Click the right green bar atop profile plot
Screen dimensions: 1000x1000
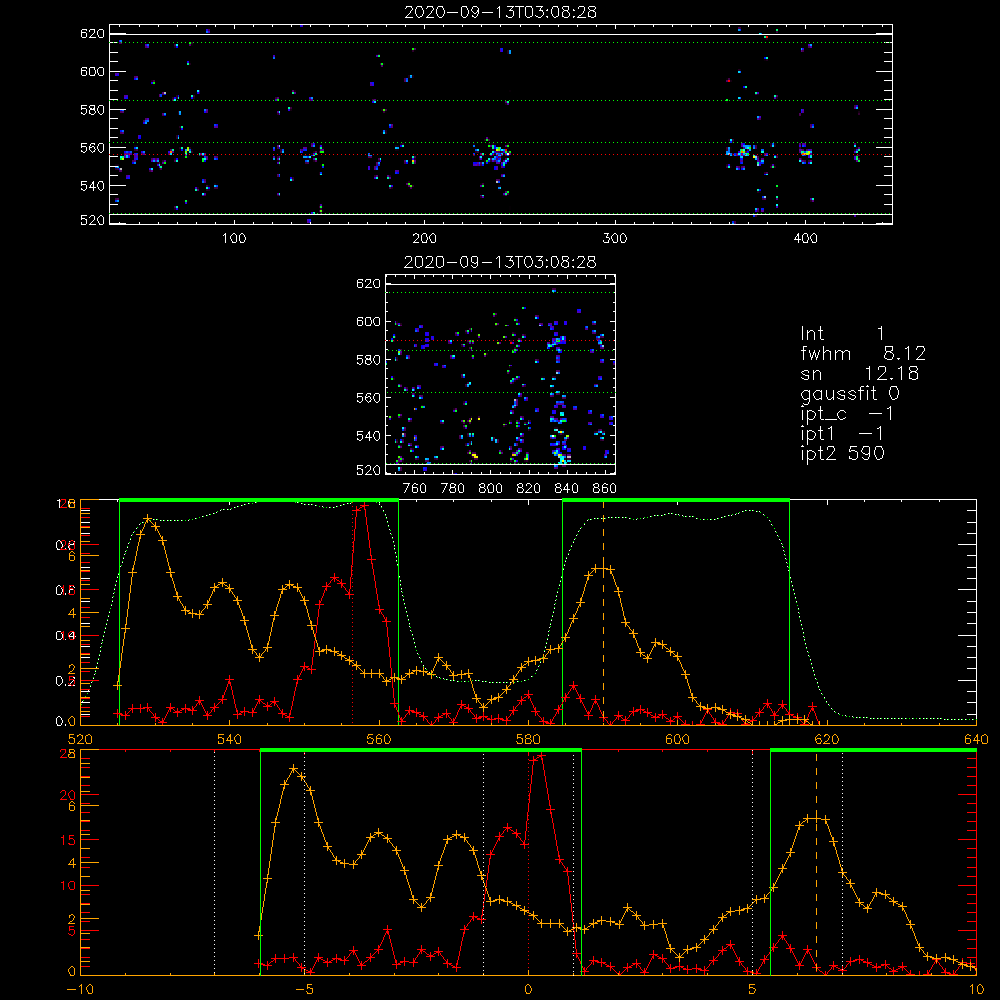[x=676, y=500]
